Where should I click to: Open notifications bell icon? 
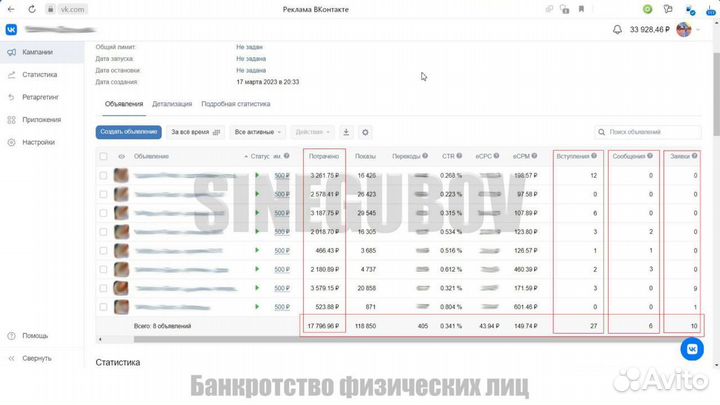click(617, 30)
